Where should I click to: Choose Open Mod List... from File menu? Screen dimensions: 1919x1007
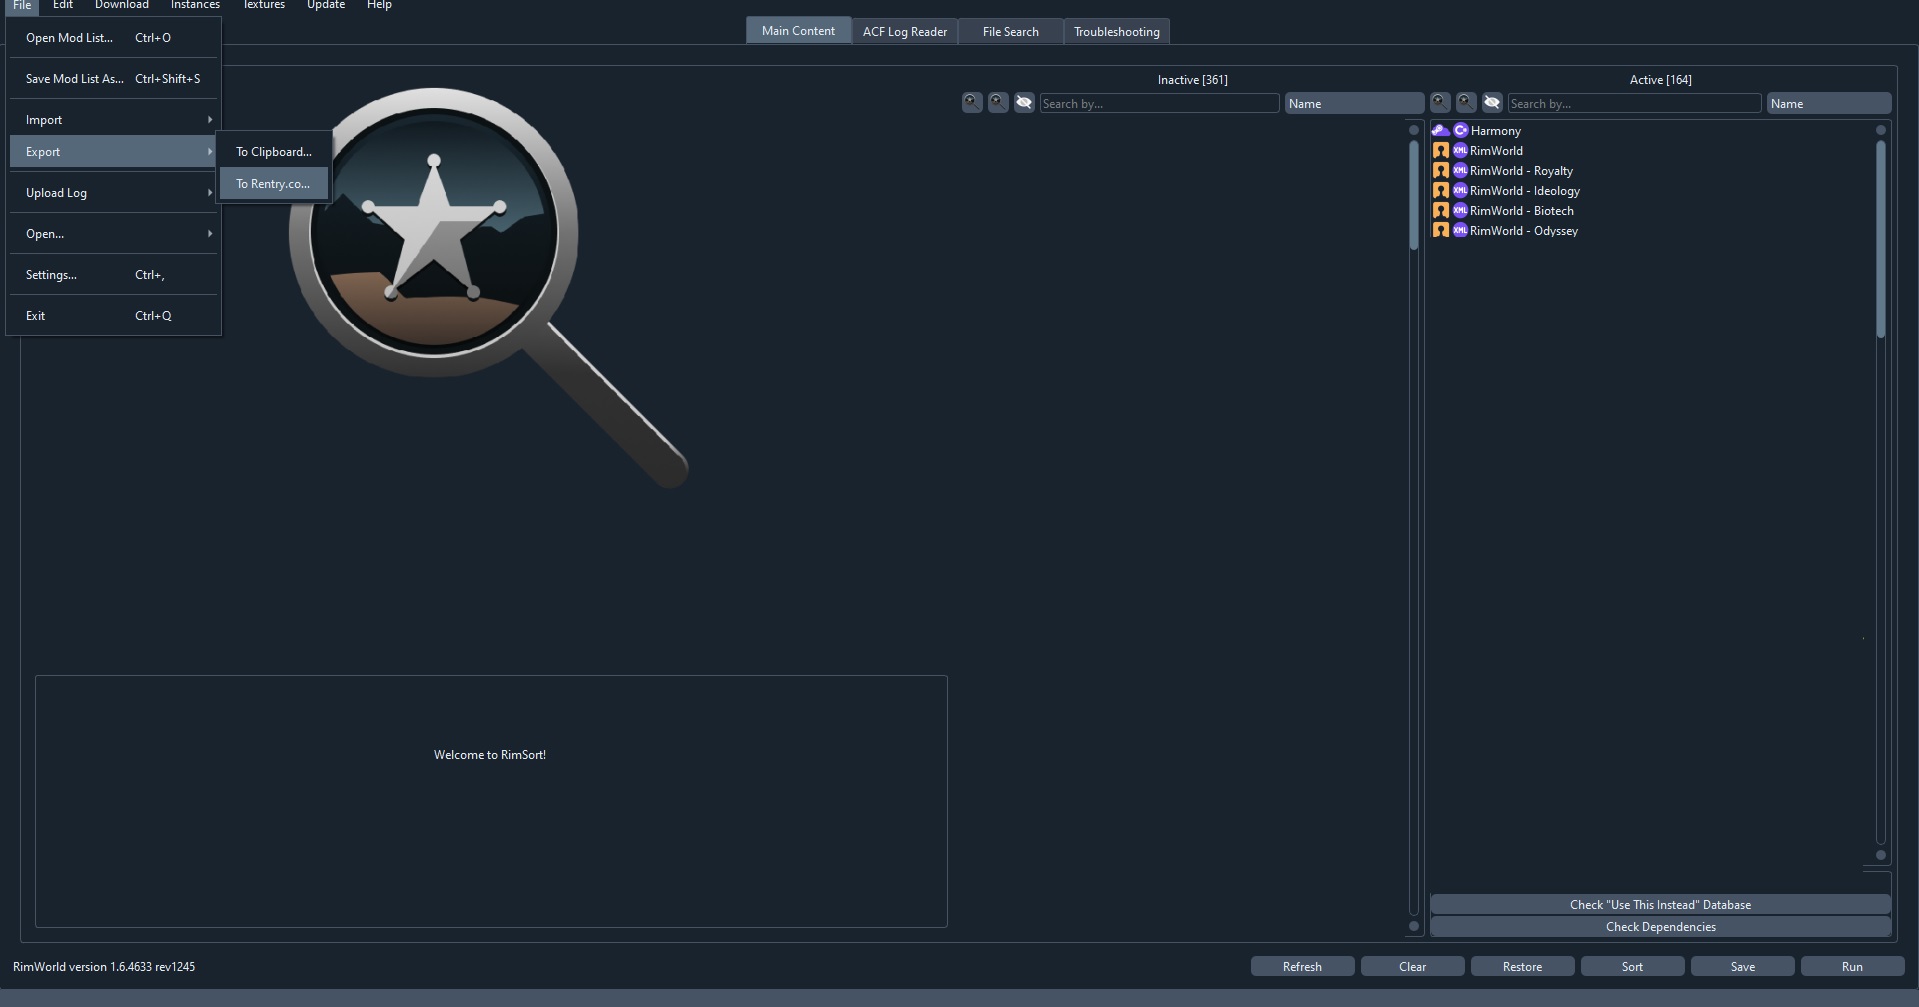(114, 38)
